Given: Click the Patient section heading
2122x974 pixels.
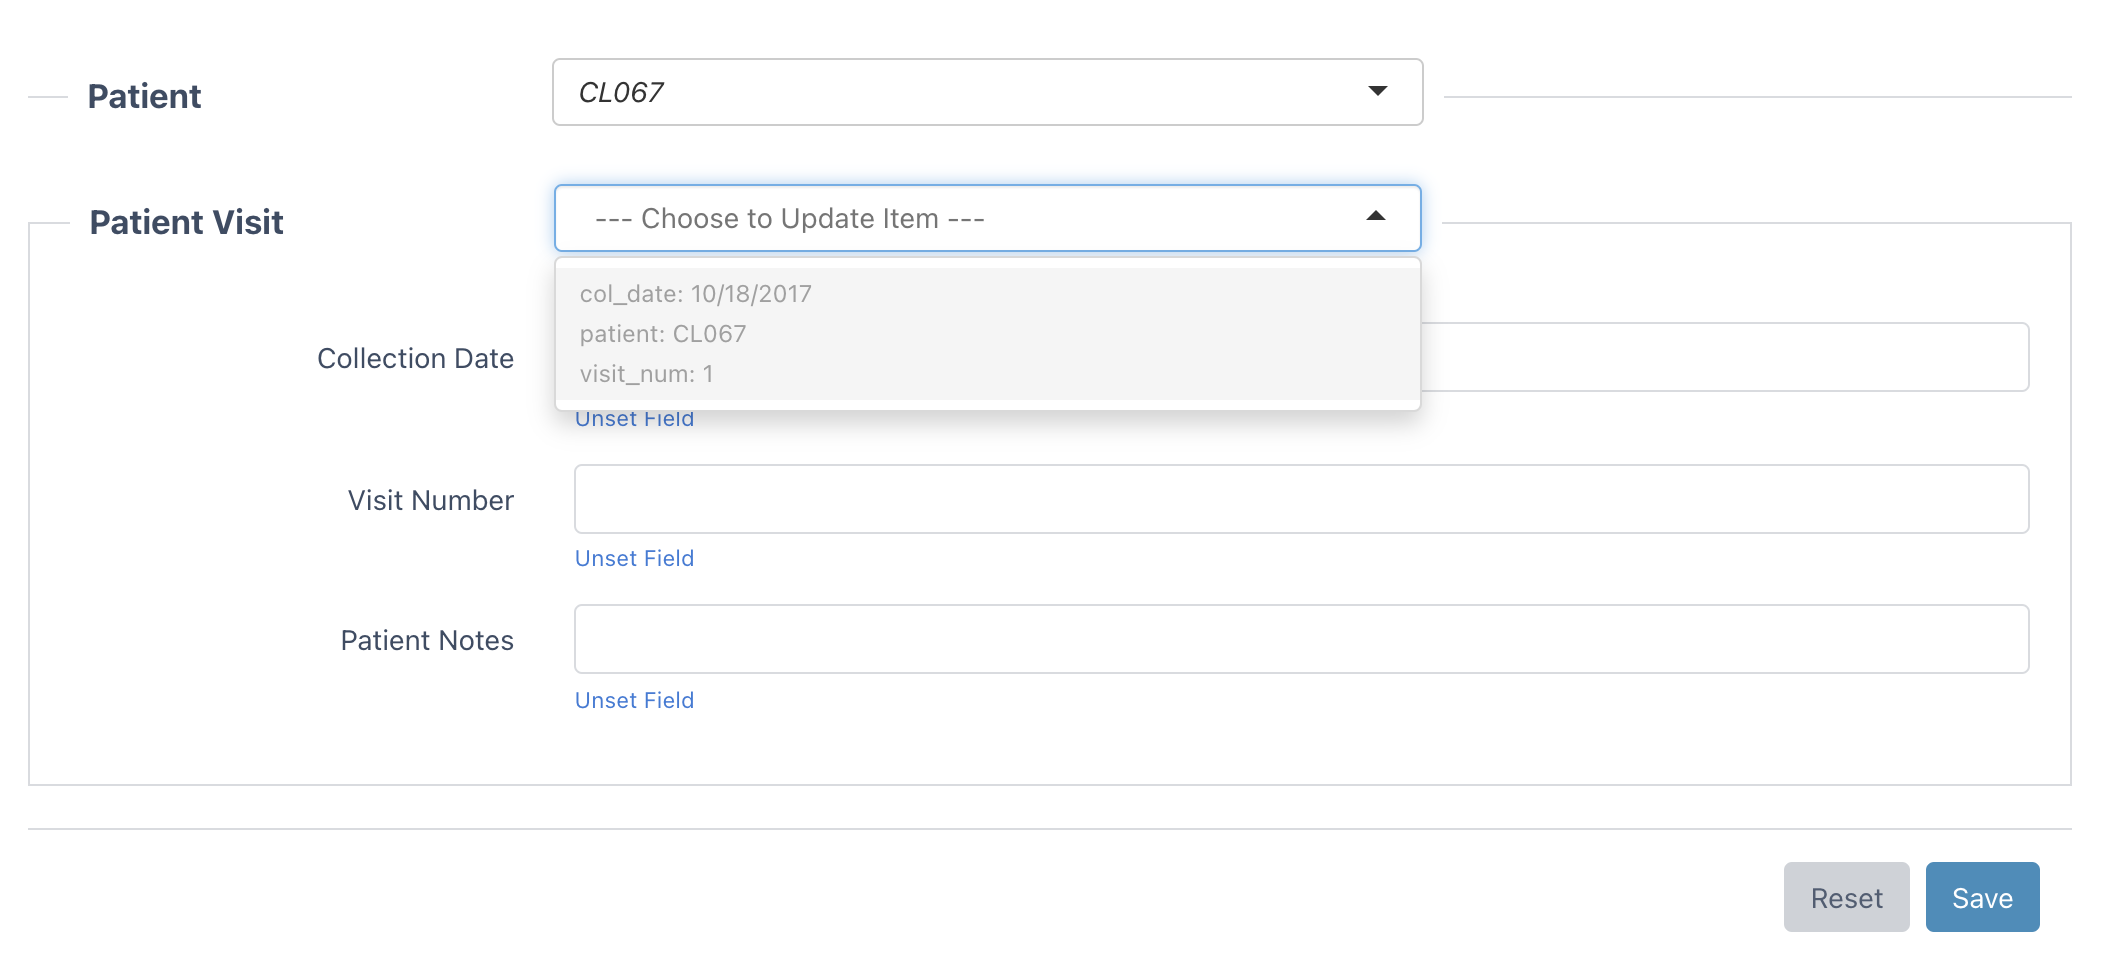Looking at the screenshot, I should click(144, 96).
